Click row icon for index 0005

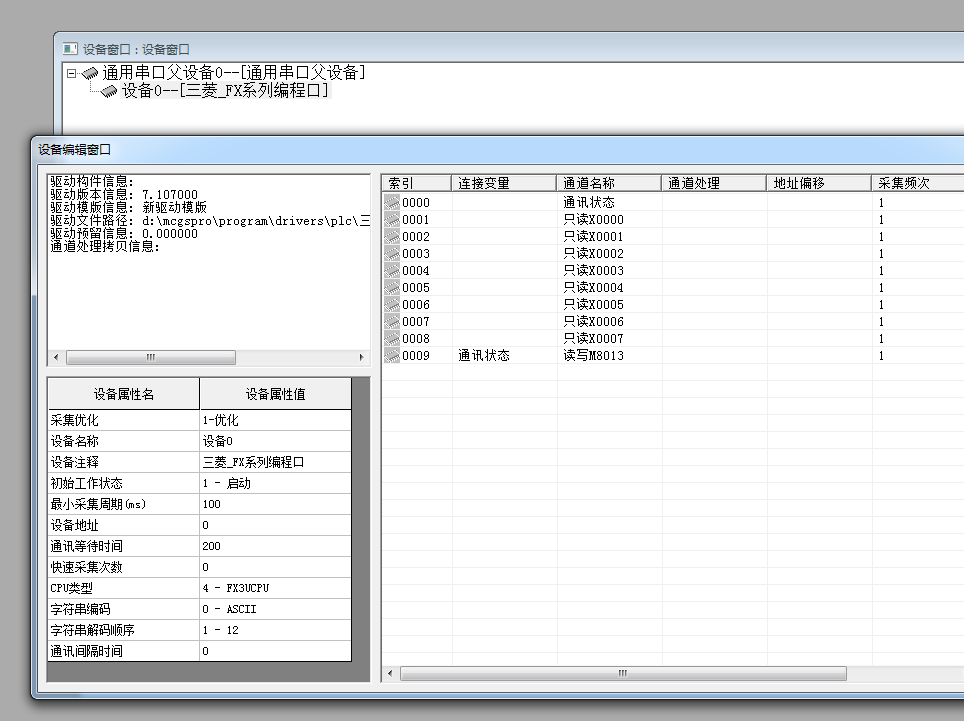tap(391, 287)
